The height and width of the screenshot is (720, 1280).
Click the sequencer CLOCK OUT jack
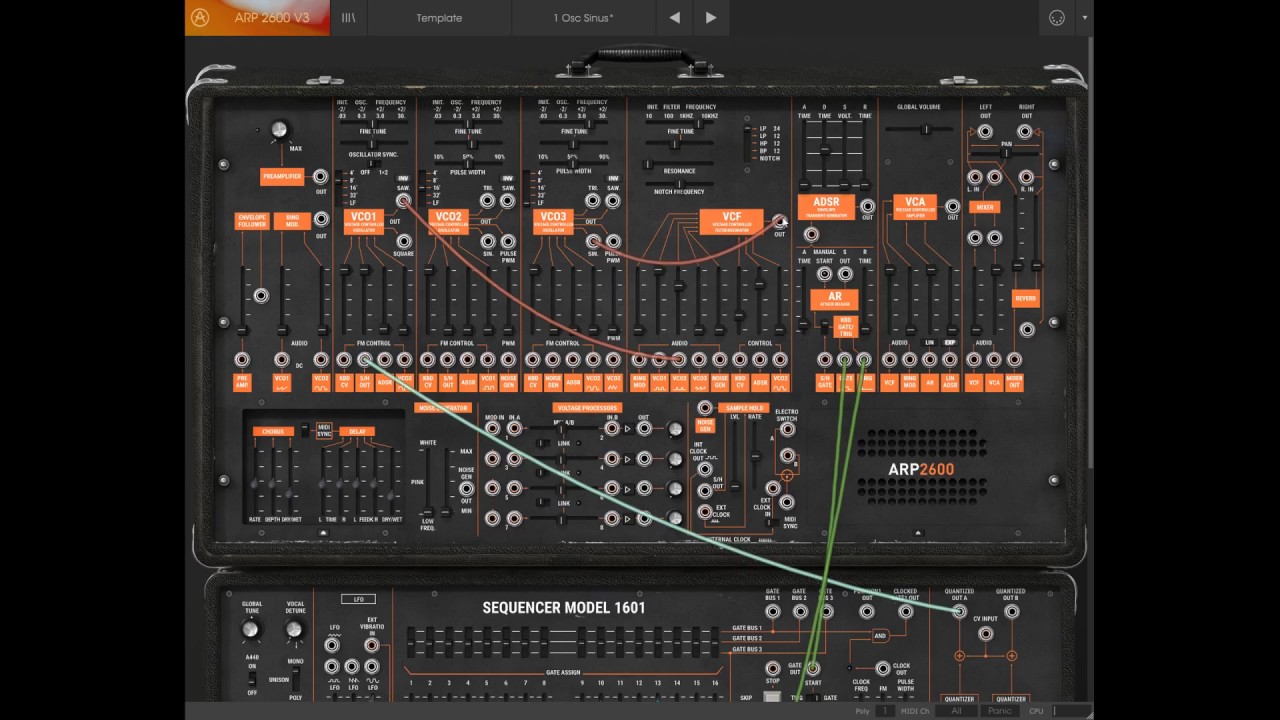pos(882,668)
